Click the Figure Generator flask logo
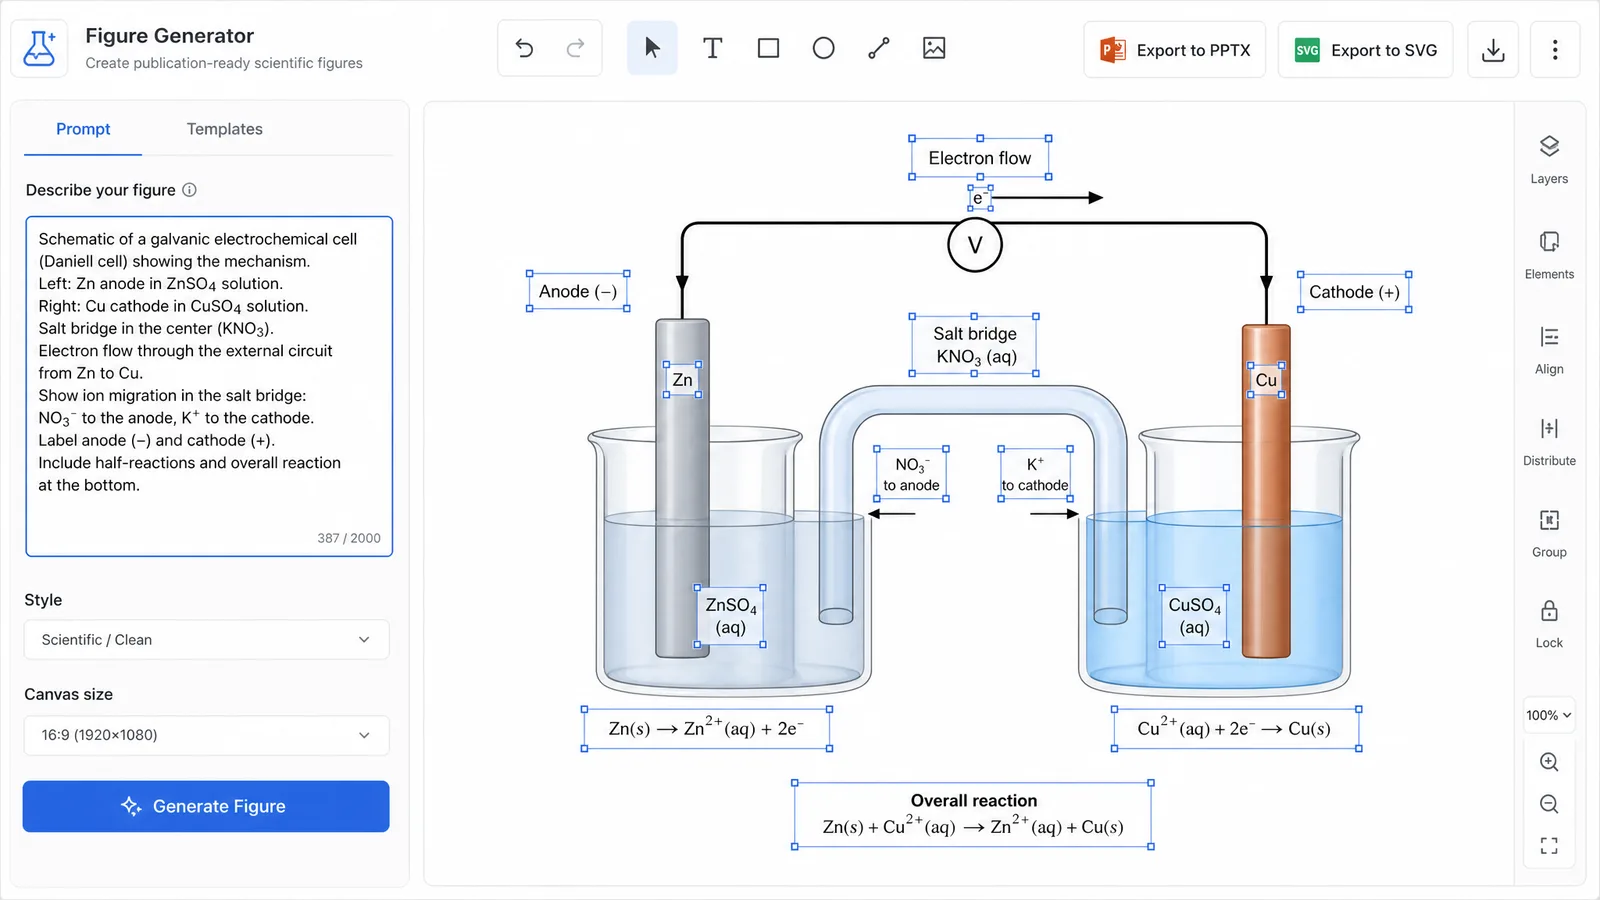The height and width of the screenshot is (900, 1600). 39,48
